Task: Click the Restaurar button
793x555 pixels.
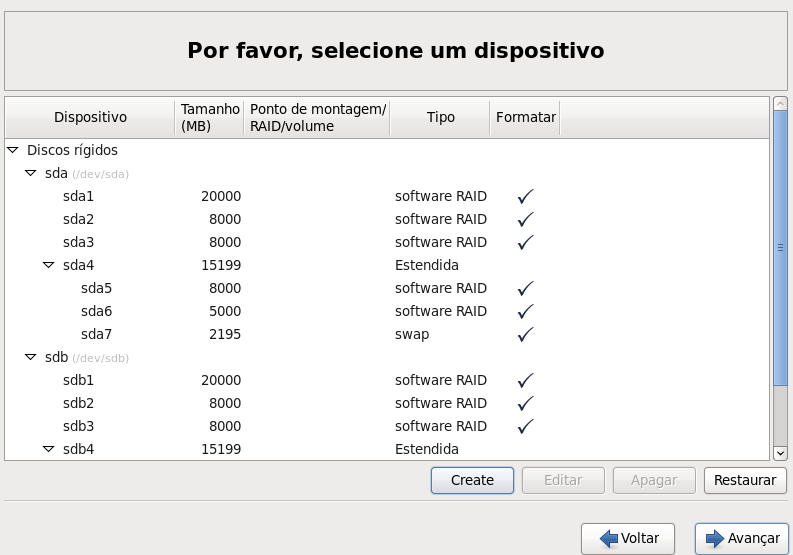Action: (745, 480)
